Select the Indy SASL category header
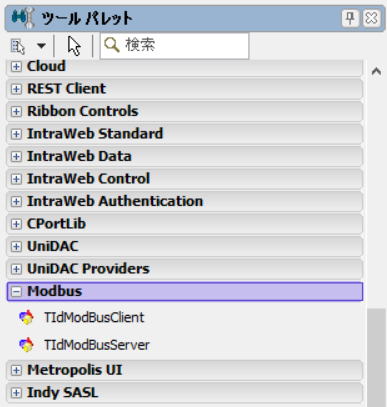 pyautogui.click(x=184, y=393)
